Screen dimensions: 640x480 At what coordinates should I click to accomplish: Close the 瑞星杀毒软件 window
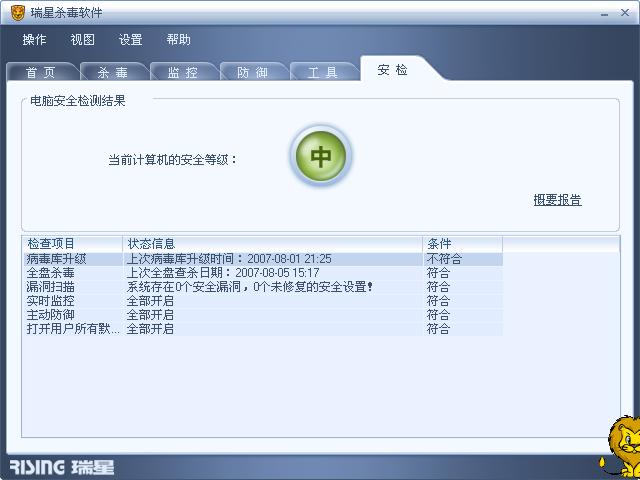click(625, 13)
